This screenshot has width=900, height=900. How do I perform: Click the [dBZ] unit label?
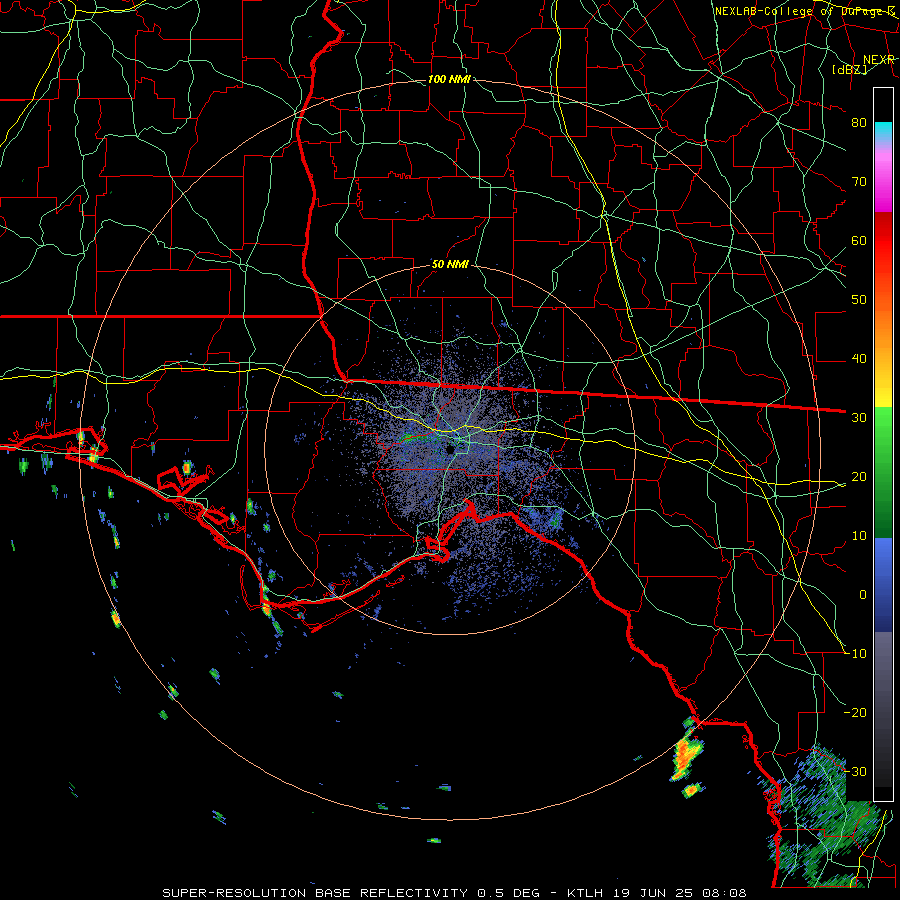pos(849,69)
